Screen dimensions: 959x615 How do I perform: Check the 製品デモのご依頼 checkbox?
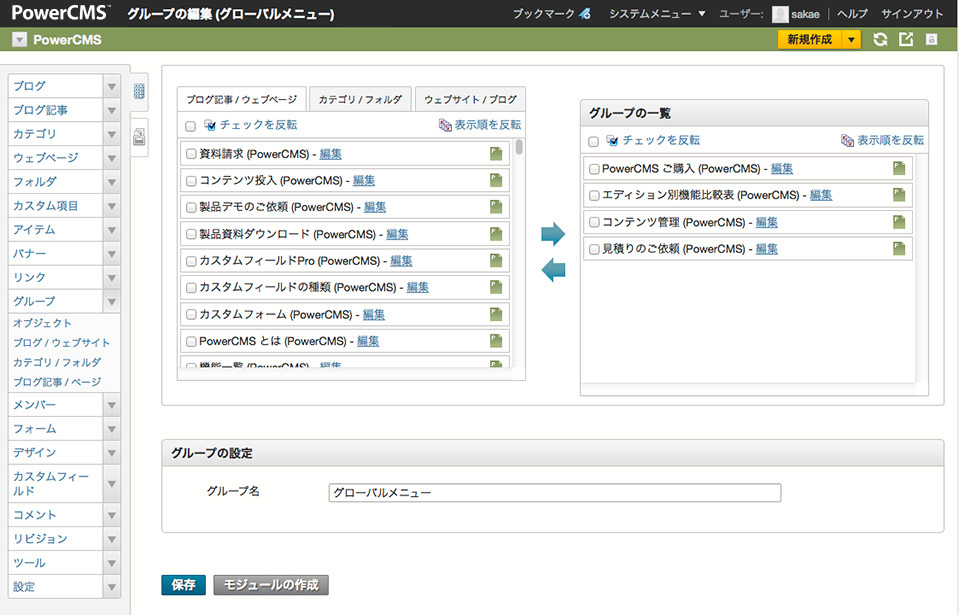pos(191,207)
